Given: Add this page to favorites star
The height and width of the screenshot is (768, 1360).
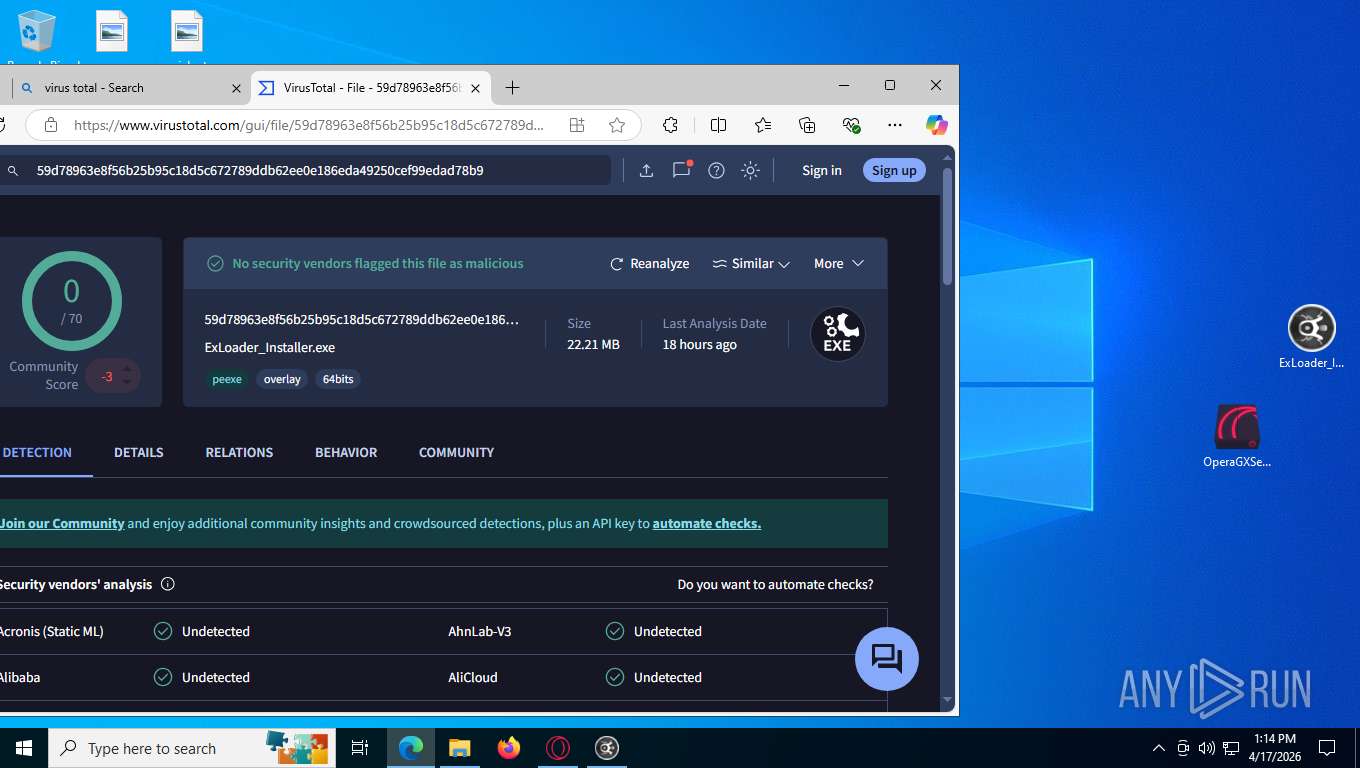Looking at the screenshot, I should click(x=617, y=125).
